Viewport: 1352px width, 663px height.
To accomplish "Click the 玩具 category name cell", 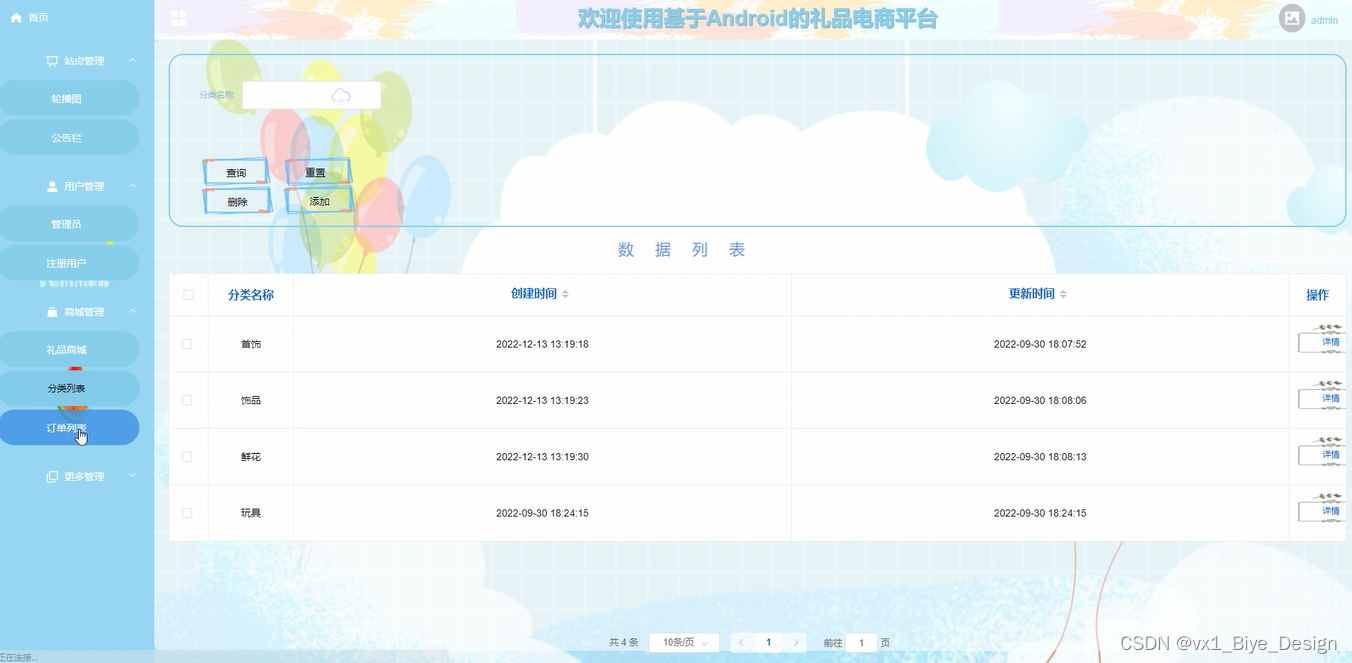I will coord(251,513).
